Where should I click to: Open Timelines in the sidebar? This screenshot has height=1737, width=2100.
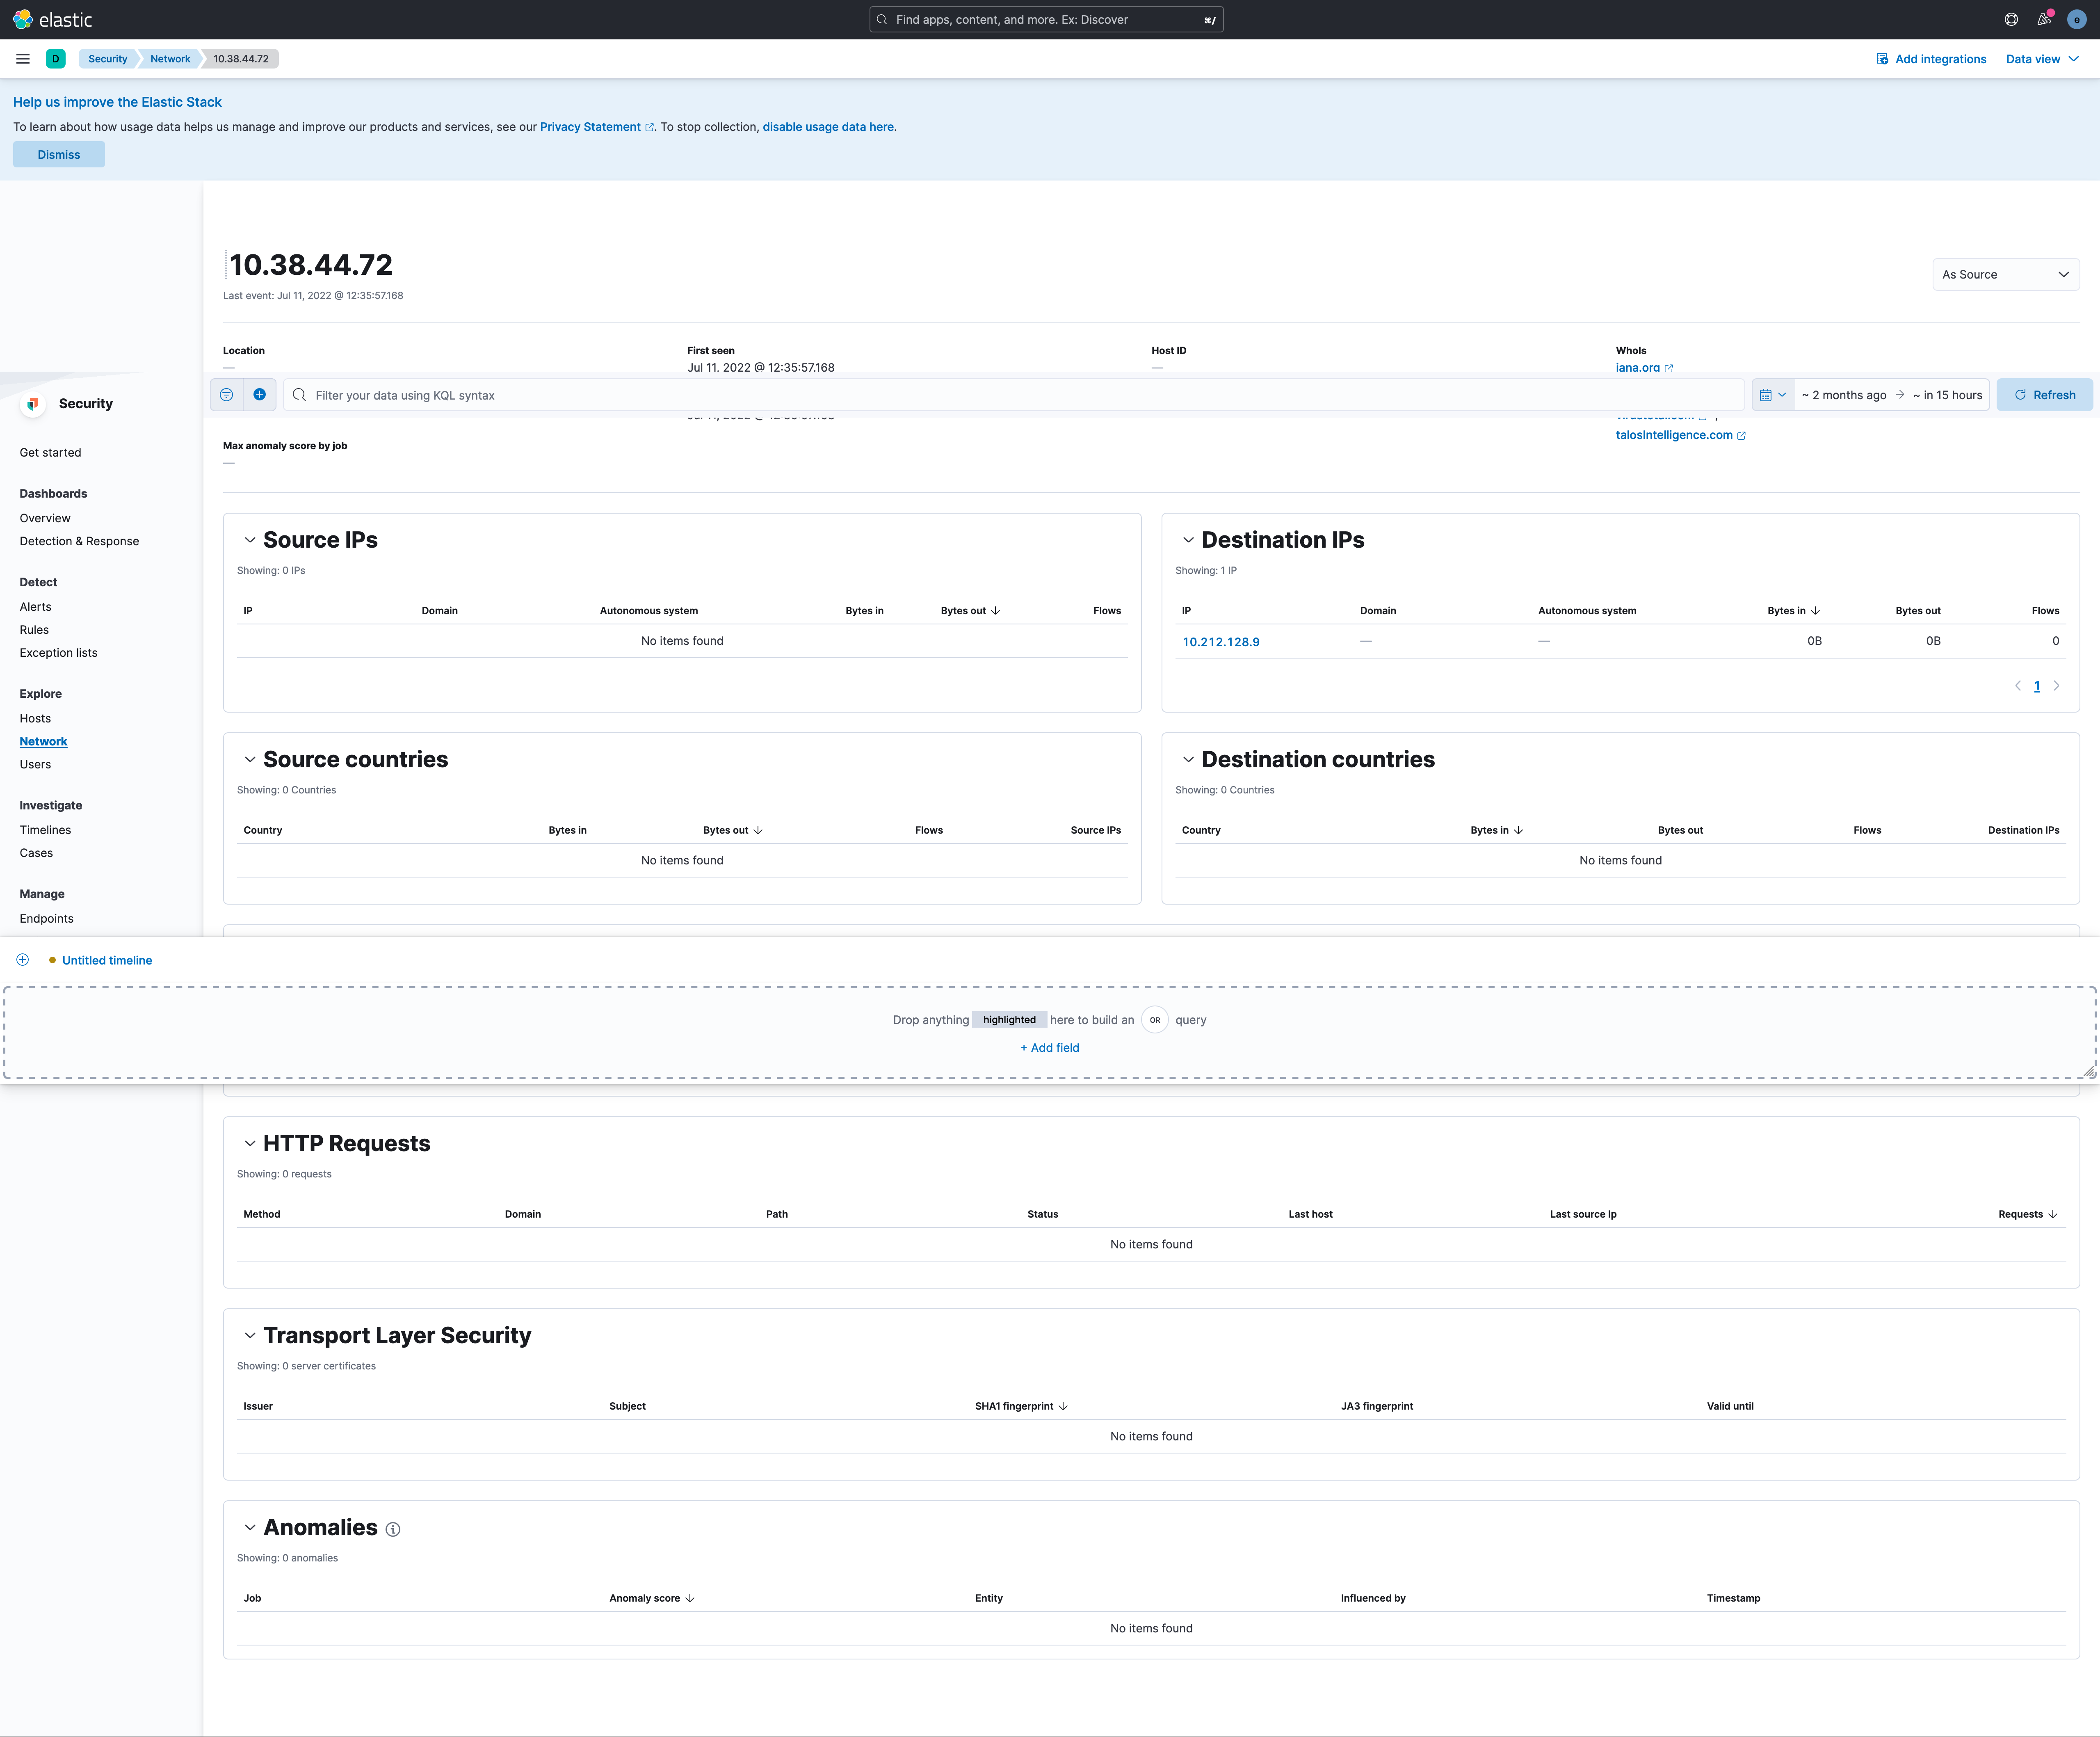(45, 830)
